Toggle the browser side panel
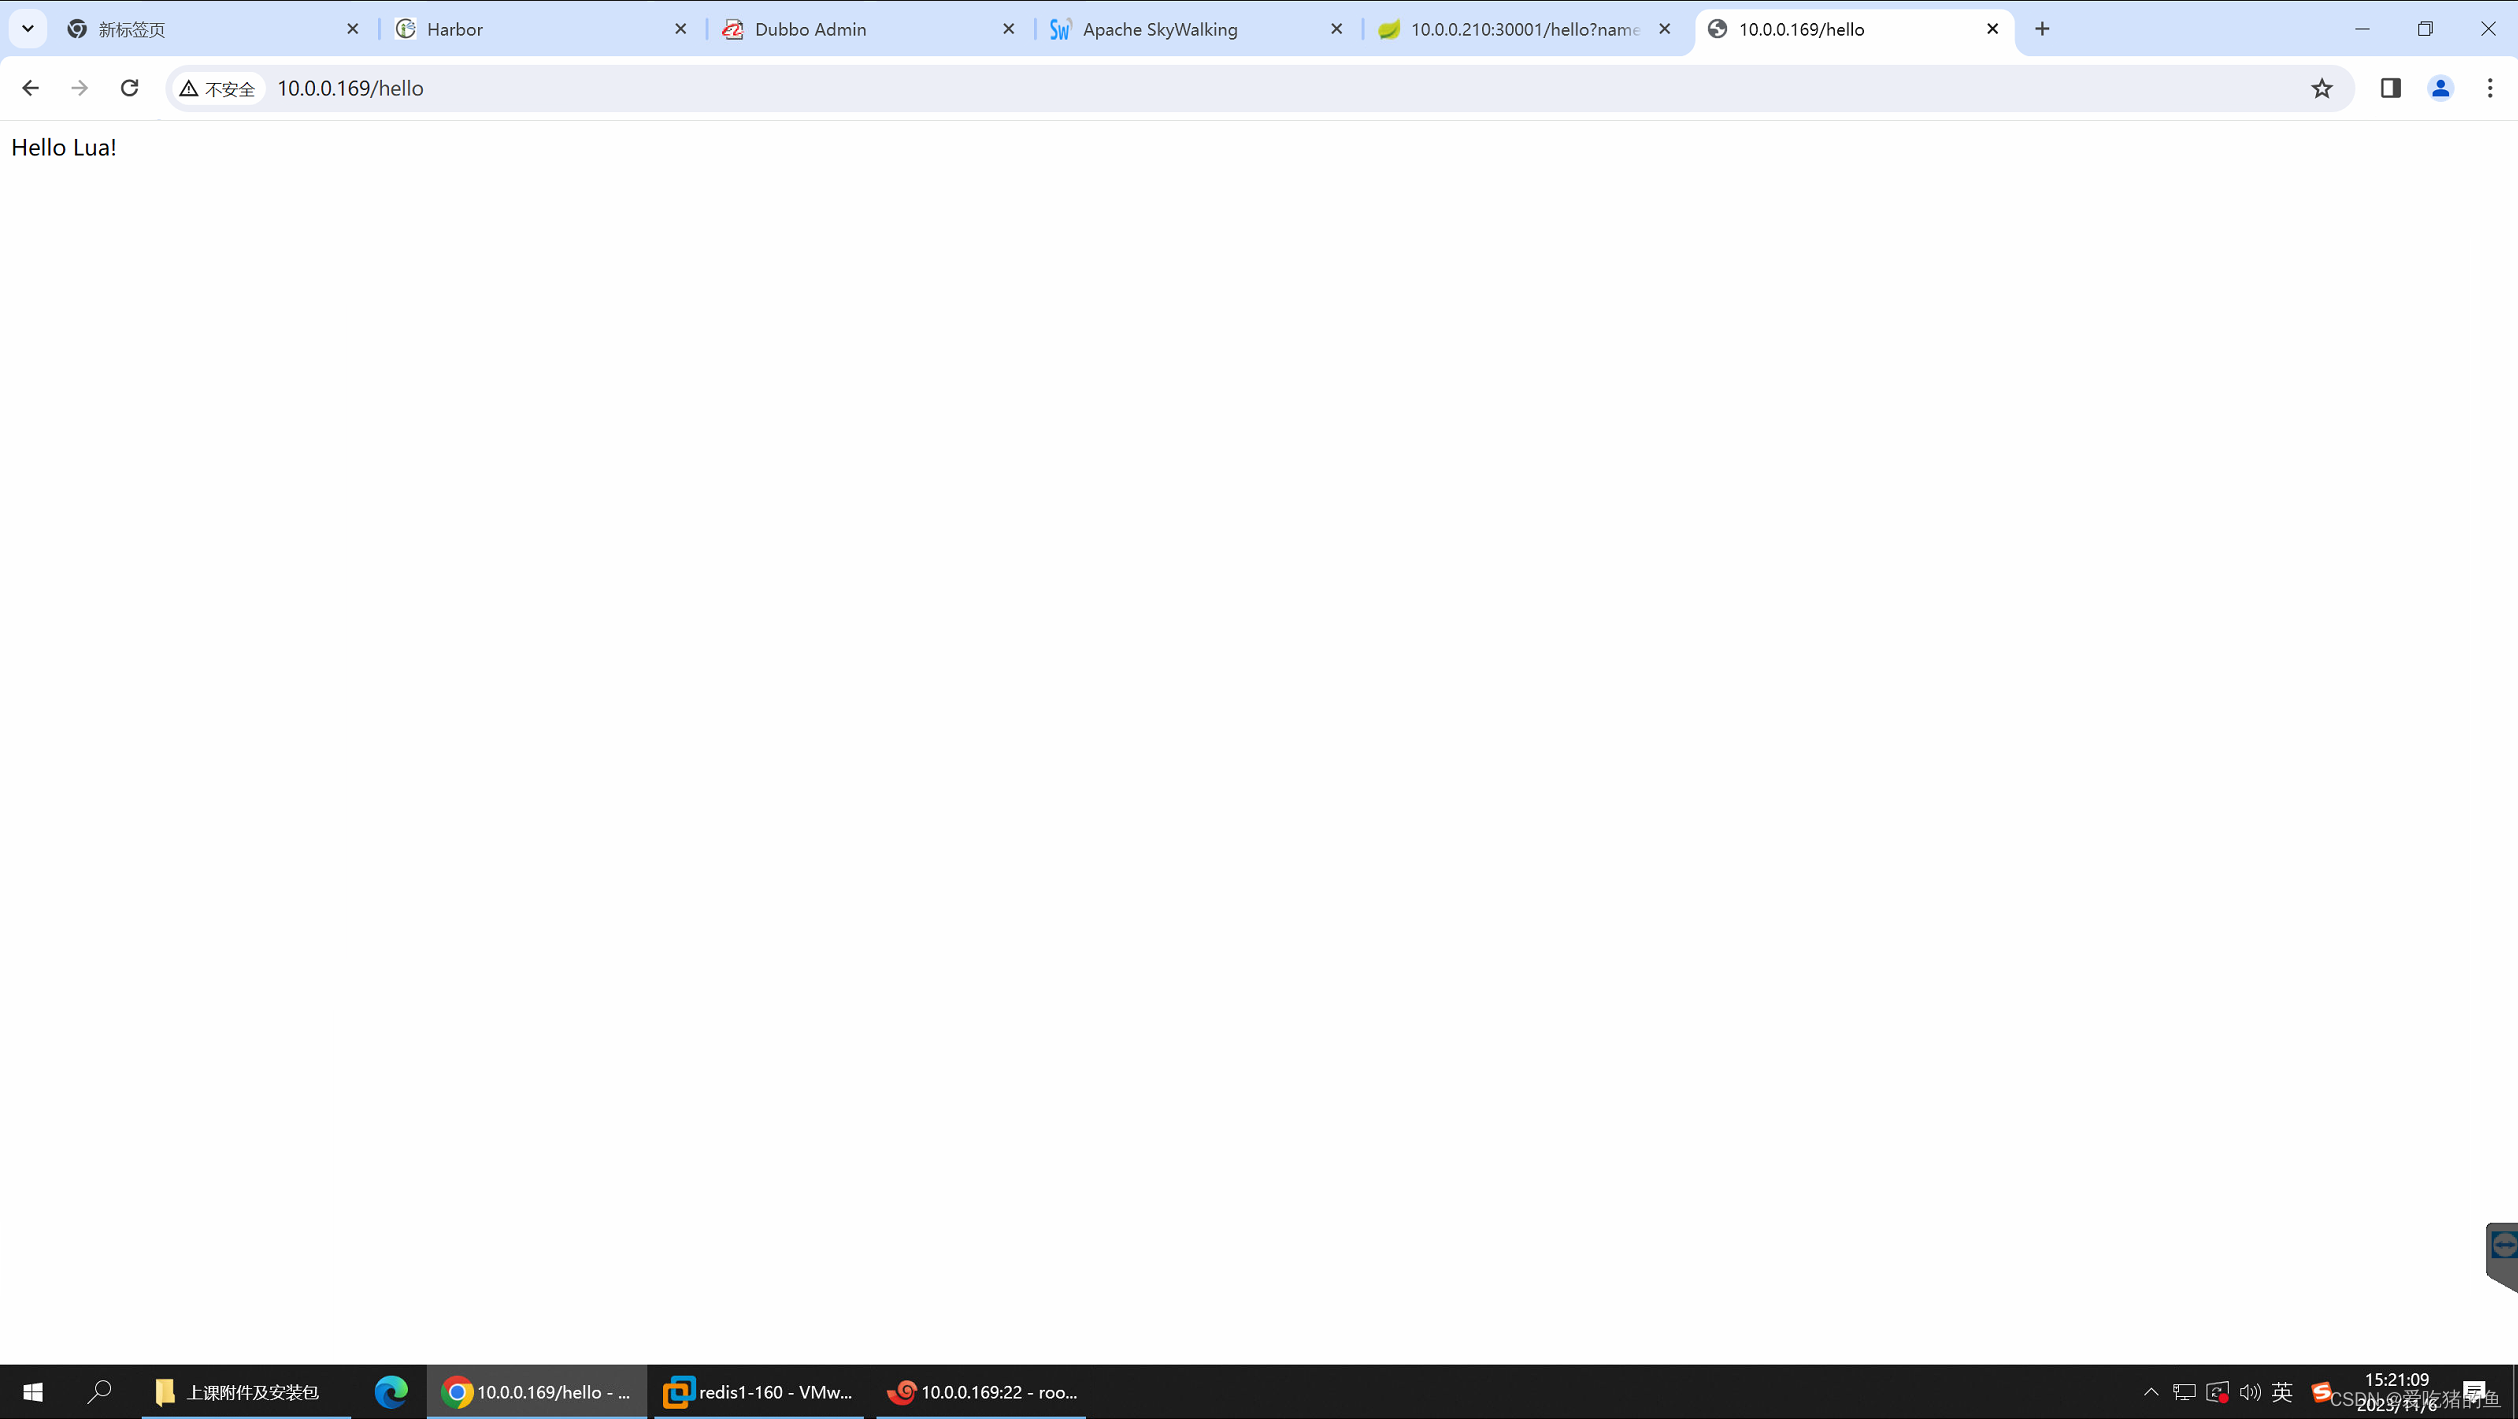2518x1419 pixels. pyautogui.click(x=2390, y=88)
